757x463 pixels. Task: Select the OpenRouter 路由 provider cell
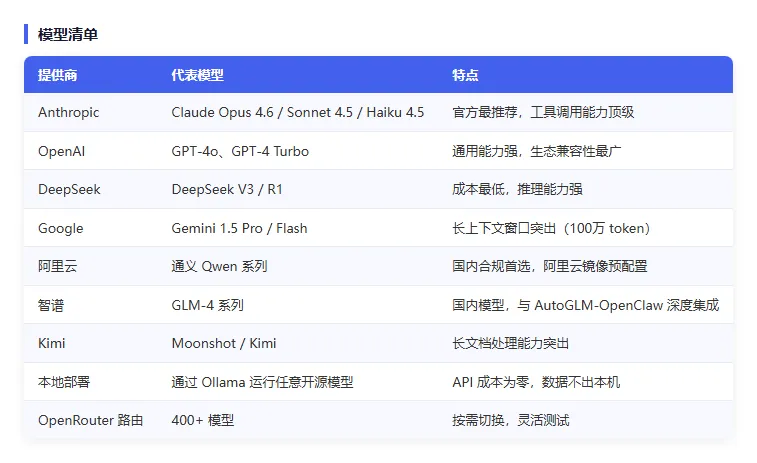(x=90, y=421)
